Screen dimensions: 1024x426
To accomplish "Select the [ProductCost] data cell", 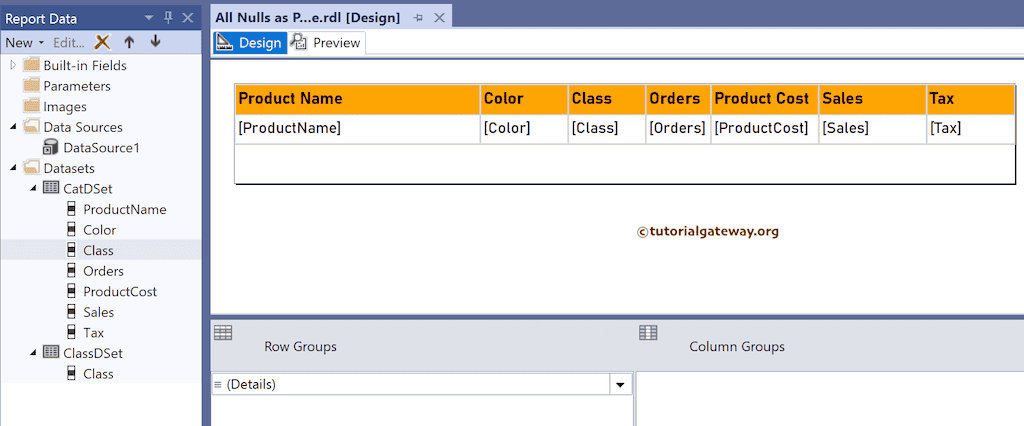I will [765, 129].
